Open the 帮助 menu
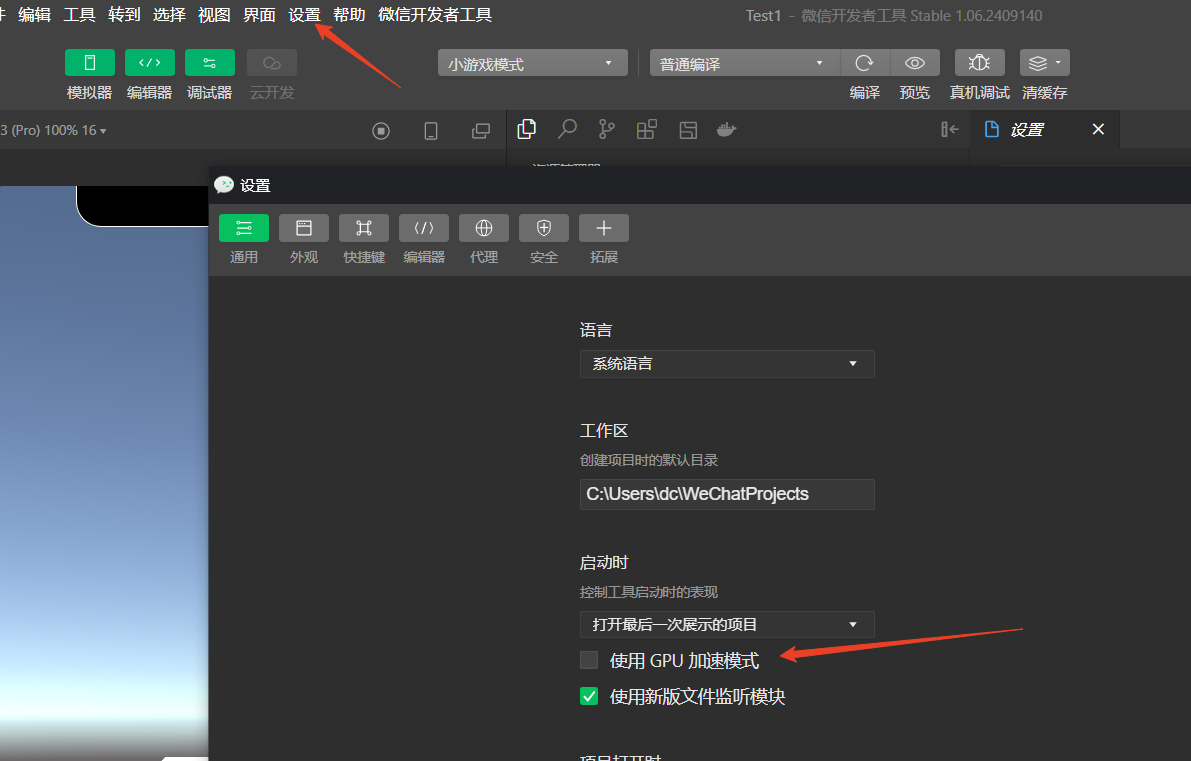 tap(349, 15)
